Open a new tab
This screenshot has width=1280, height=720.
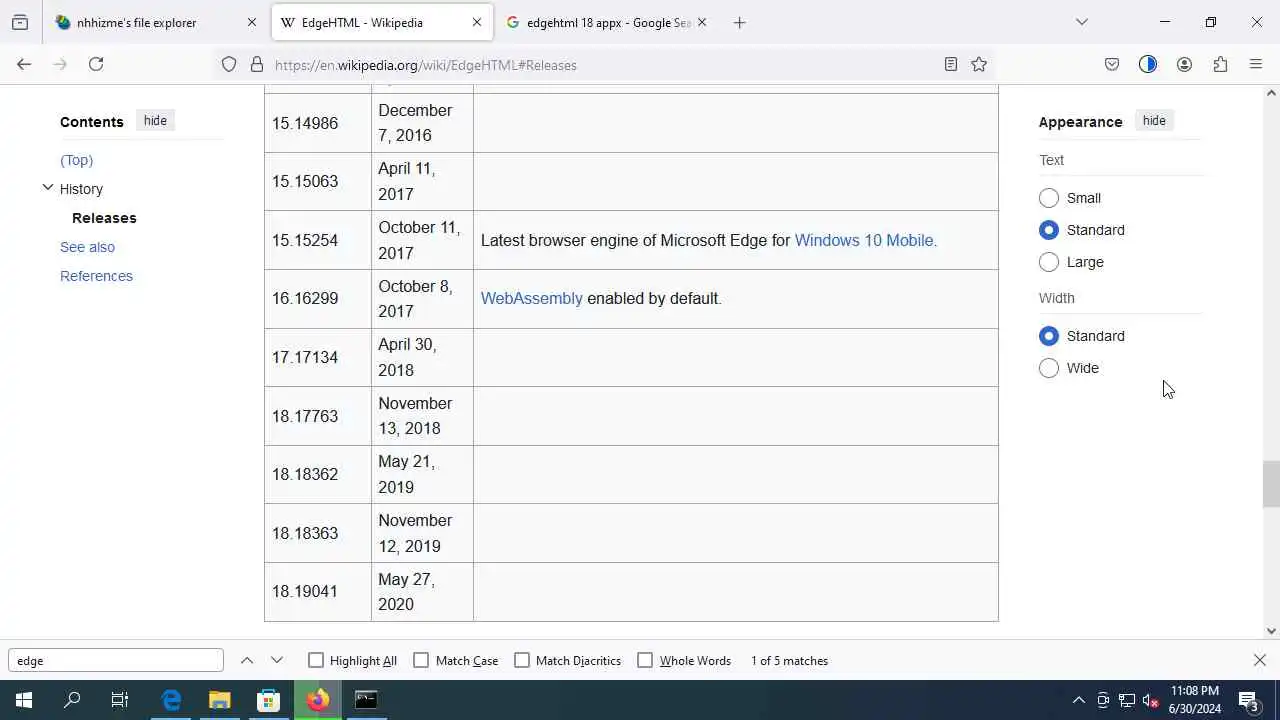tap(740, 22)
